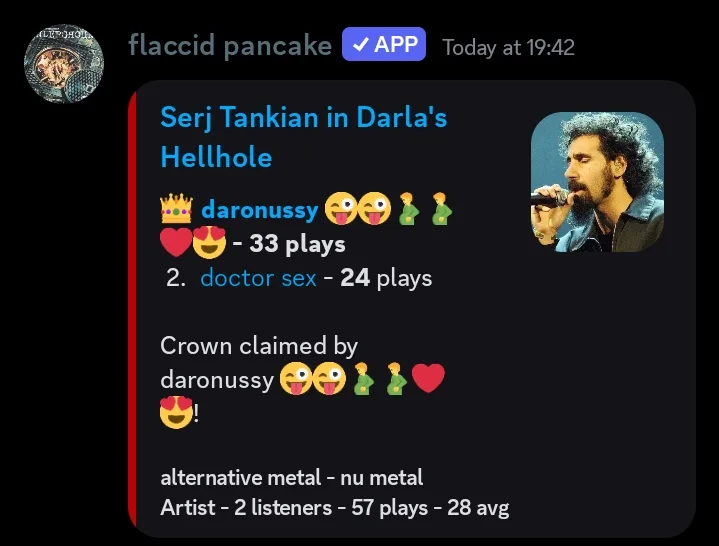Click the red embed color bar

[x=132, y=309]
